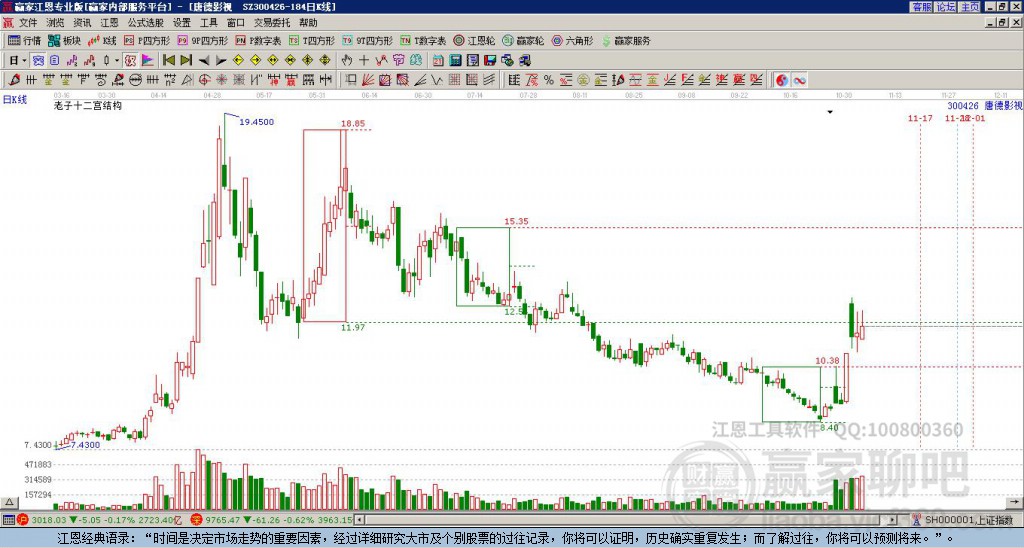Open the 江恩轮 Gann wheel tool
1024x548 pixels.
[x=474, y=40]
